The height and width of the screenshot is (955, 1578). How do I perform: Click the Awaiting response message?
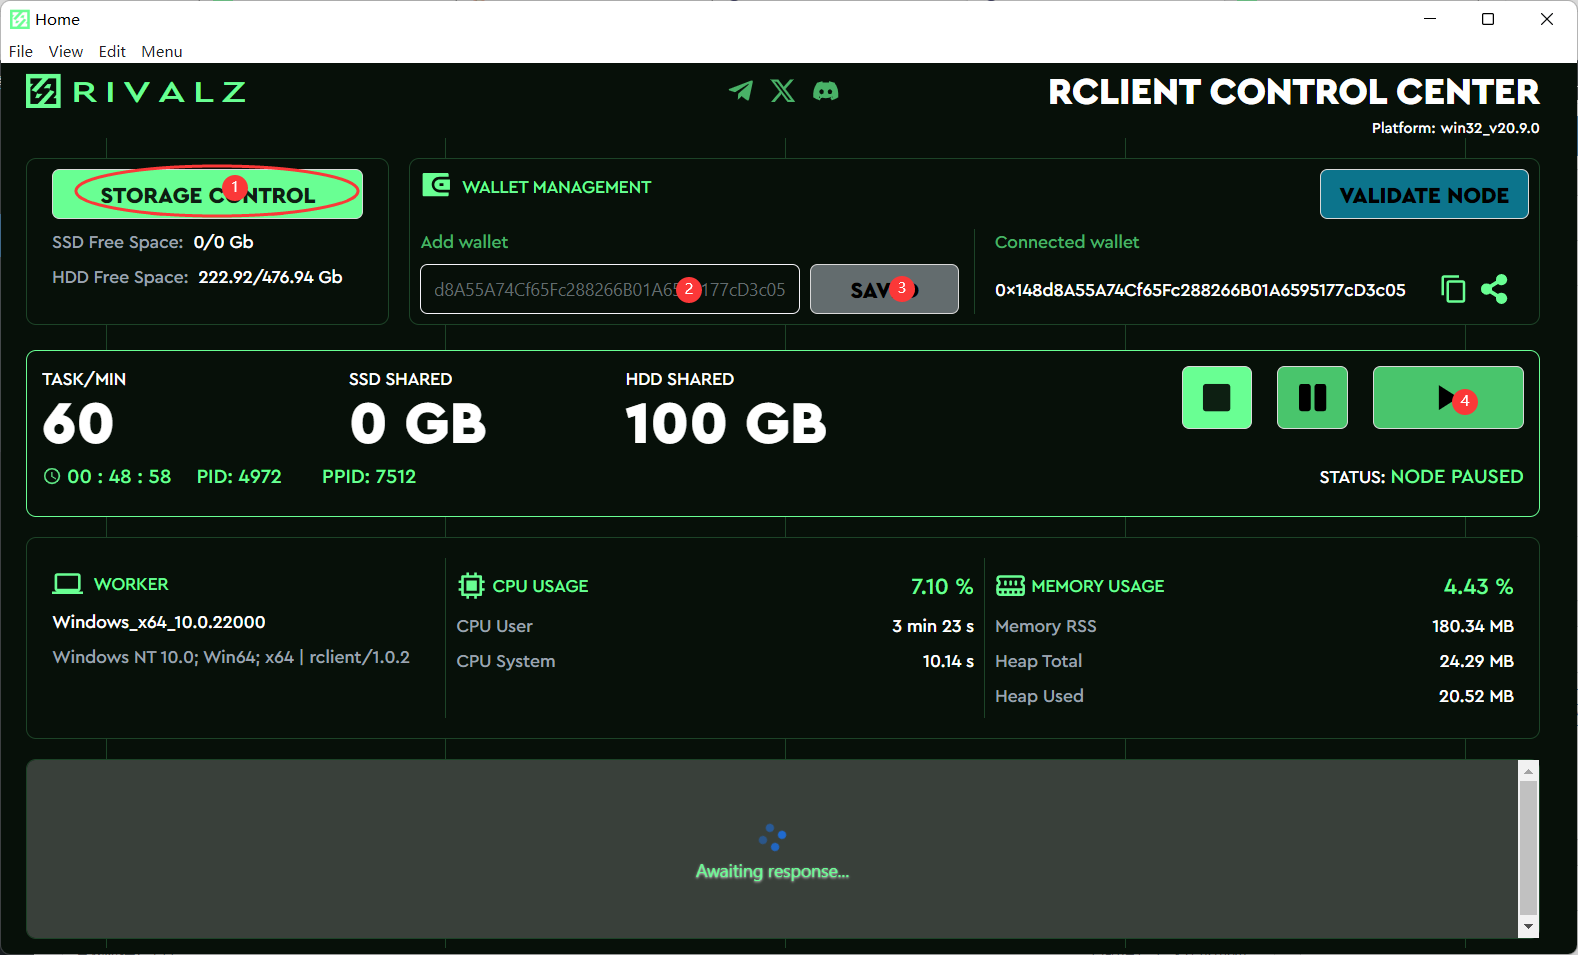tap(772, 872)
